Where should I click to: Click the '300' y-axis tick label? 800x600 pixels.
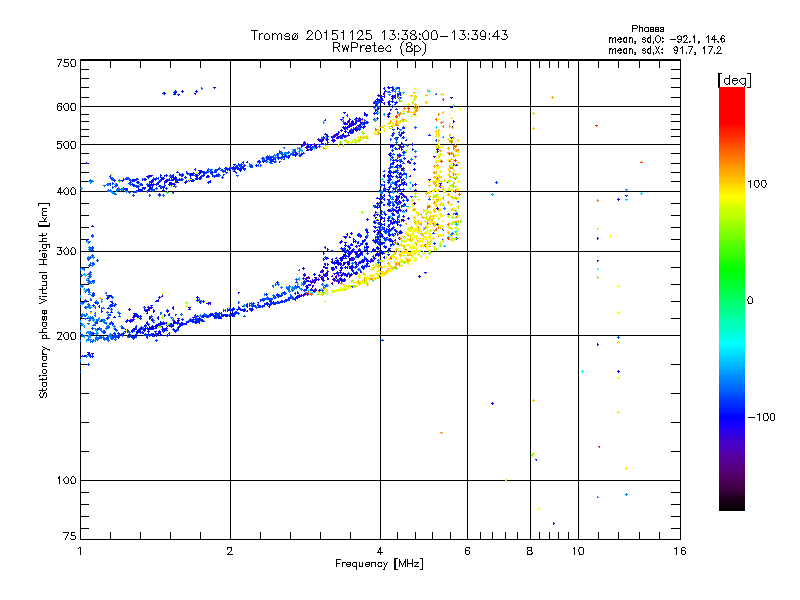click(x=66, y=252)
